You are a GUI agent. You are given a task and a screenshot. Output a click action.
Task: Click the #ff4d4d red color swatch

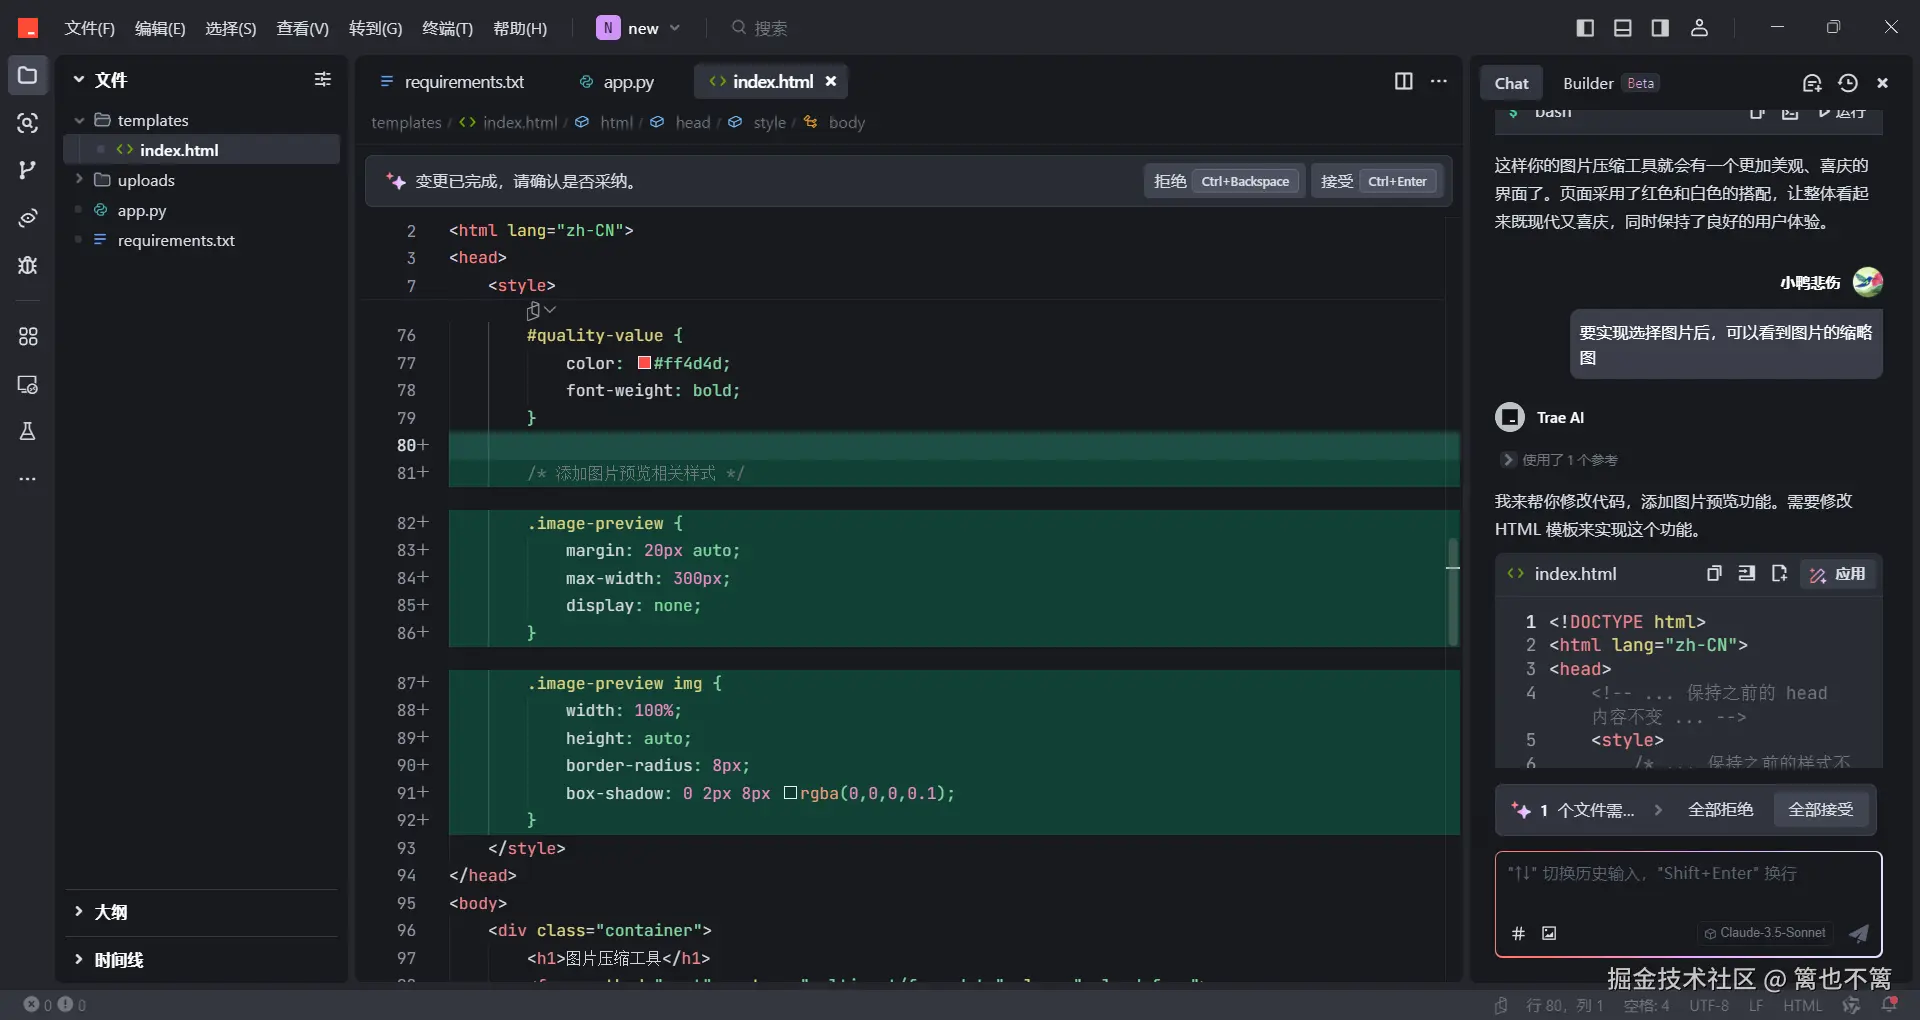645,363
